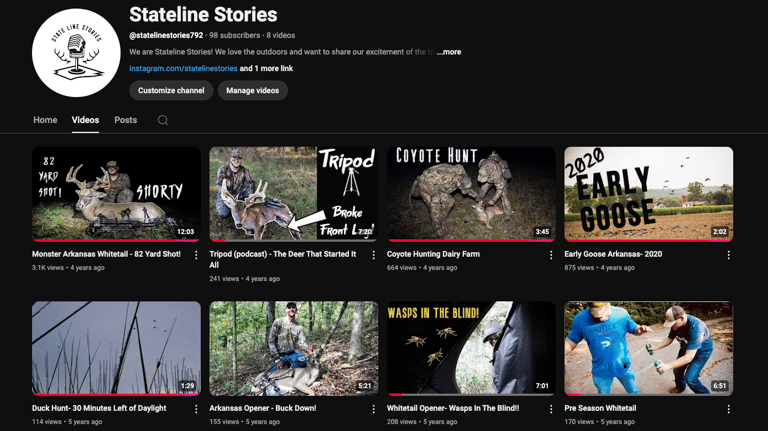Screen dimensions: 768x431
Task: Click the '98 subscribers' text
Action: [235, 35]
